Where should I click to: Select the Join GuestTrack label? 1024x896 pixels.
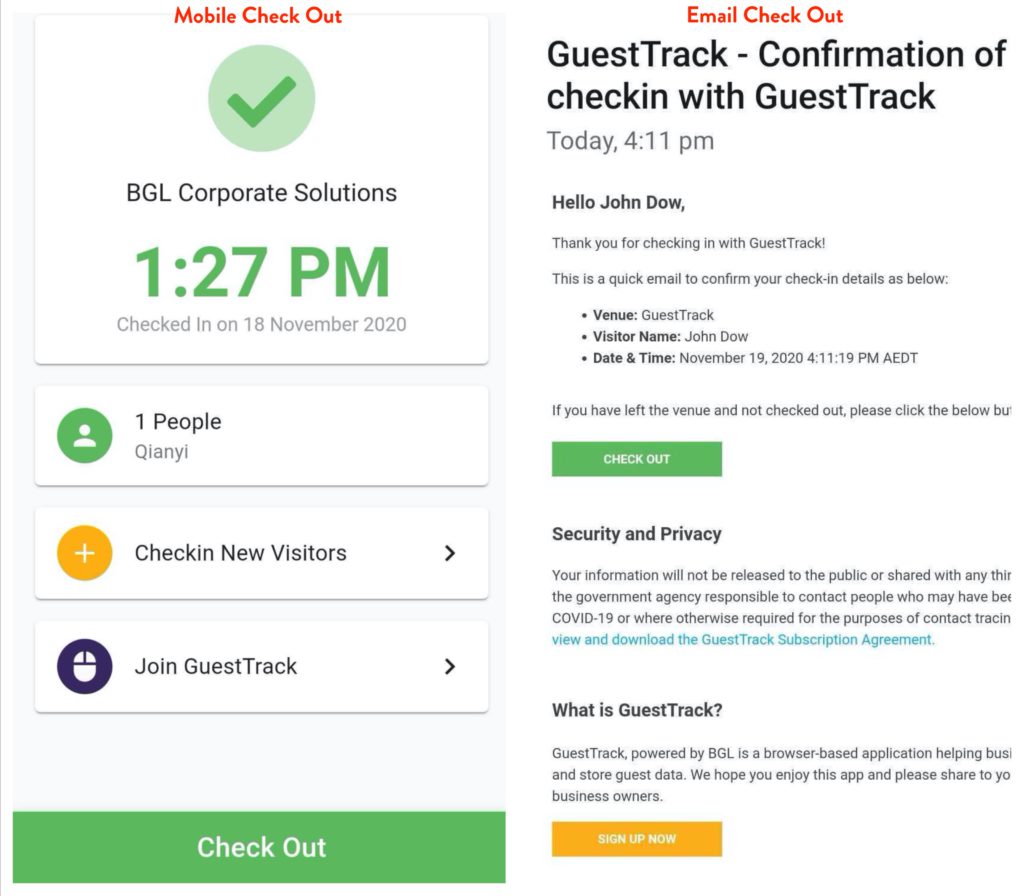click(x=216, y=667)
